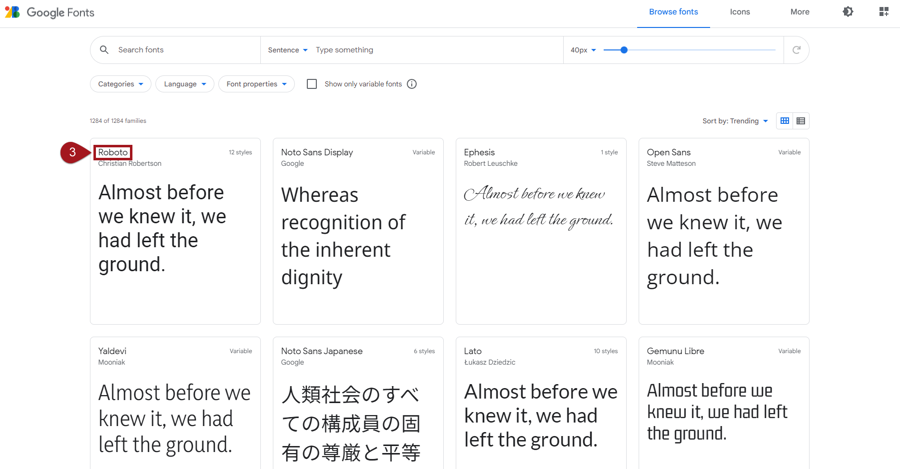Open the Roboto font link
The height and width of the screenshot is (469, 900).
[x=113, y=153]
